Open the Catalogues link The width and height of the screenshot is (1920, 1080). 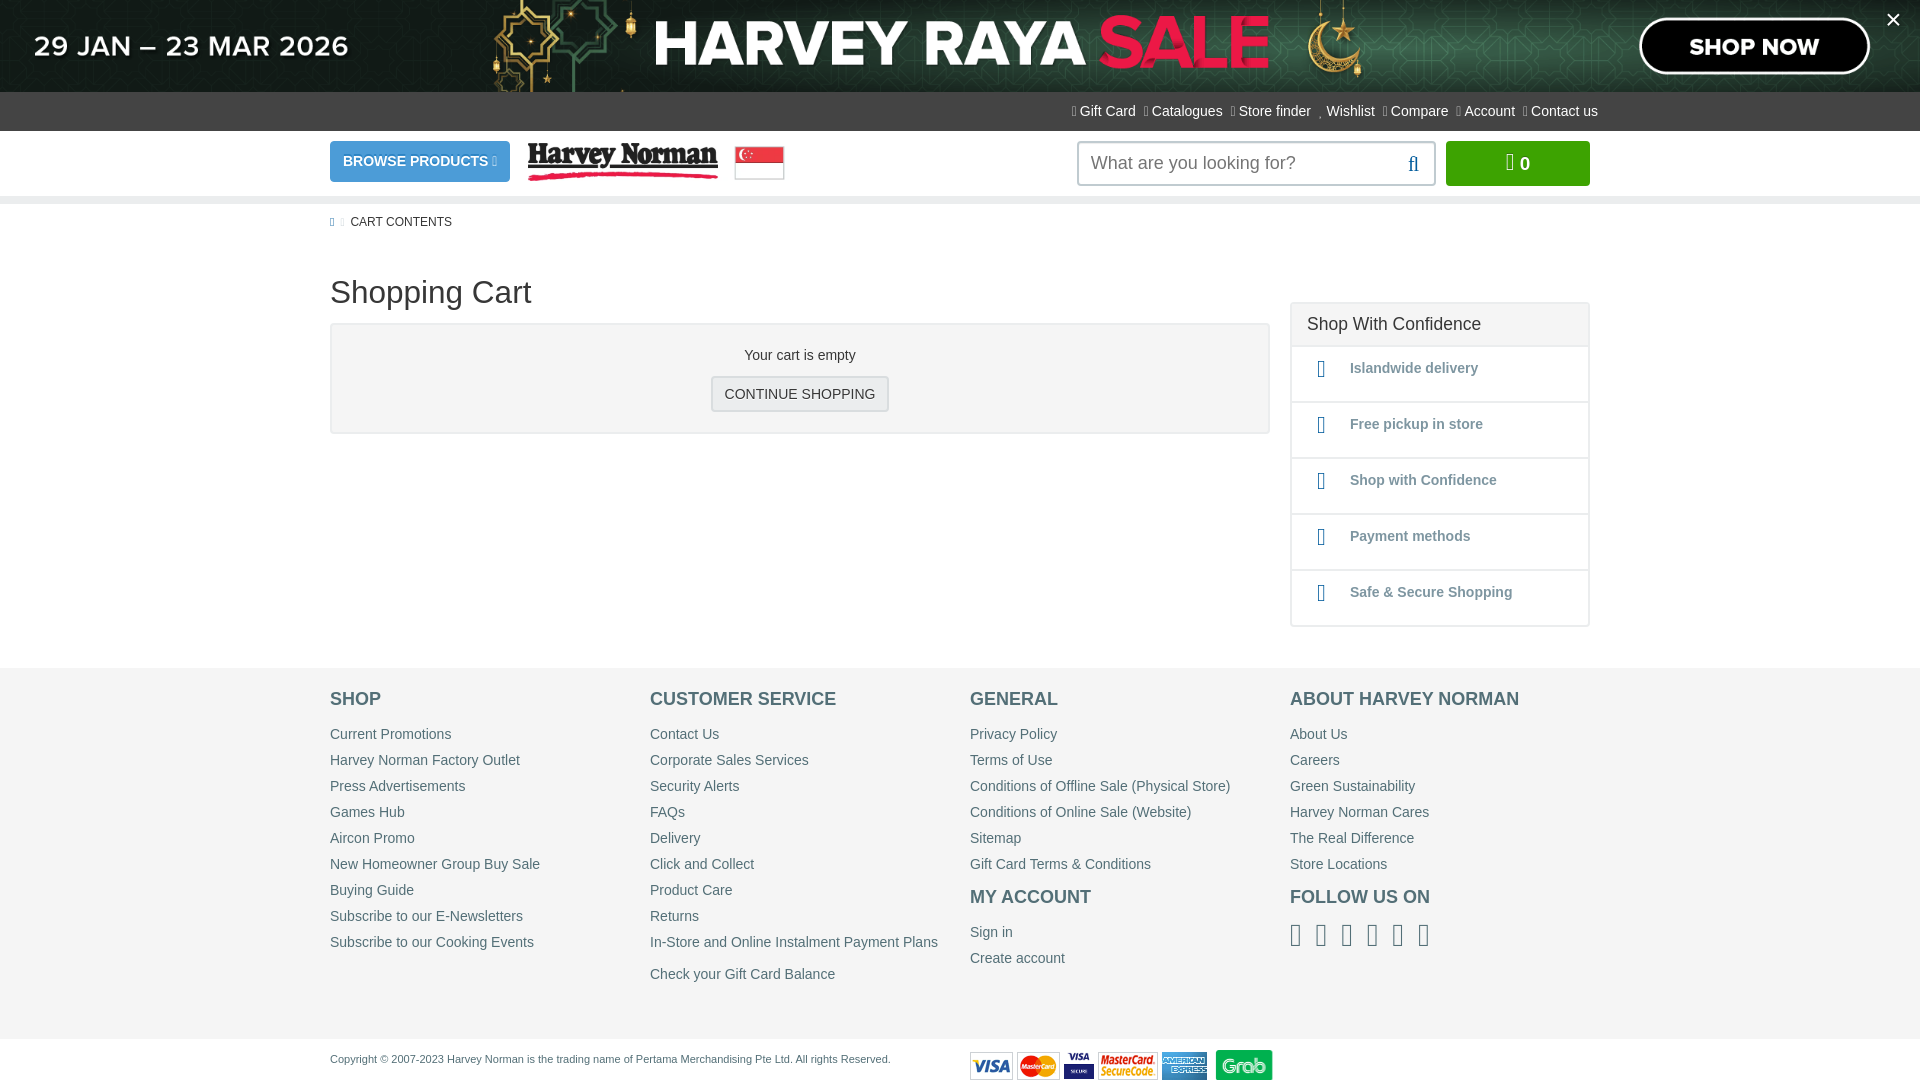pyautogui.click(x=1183, y=111)
